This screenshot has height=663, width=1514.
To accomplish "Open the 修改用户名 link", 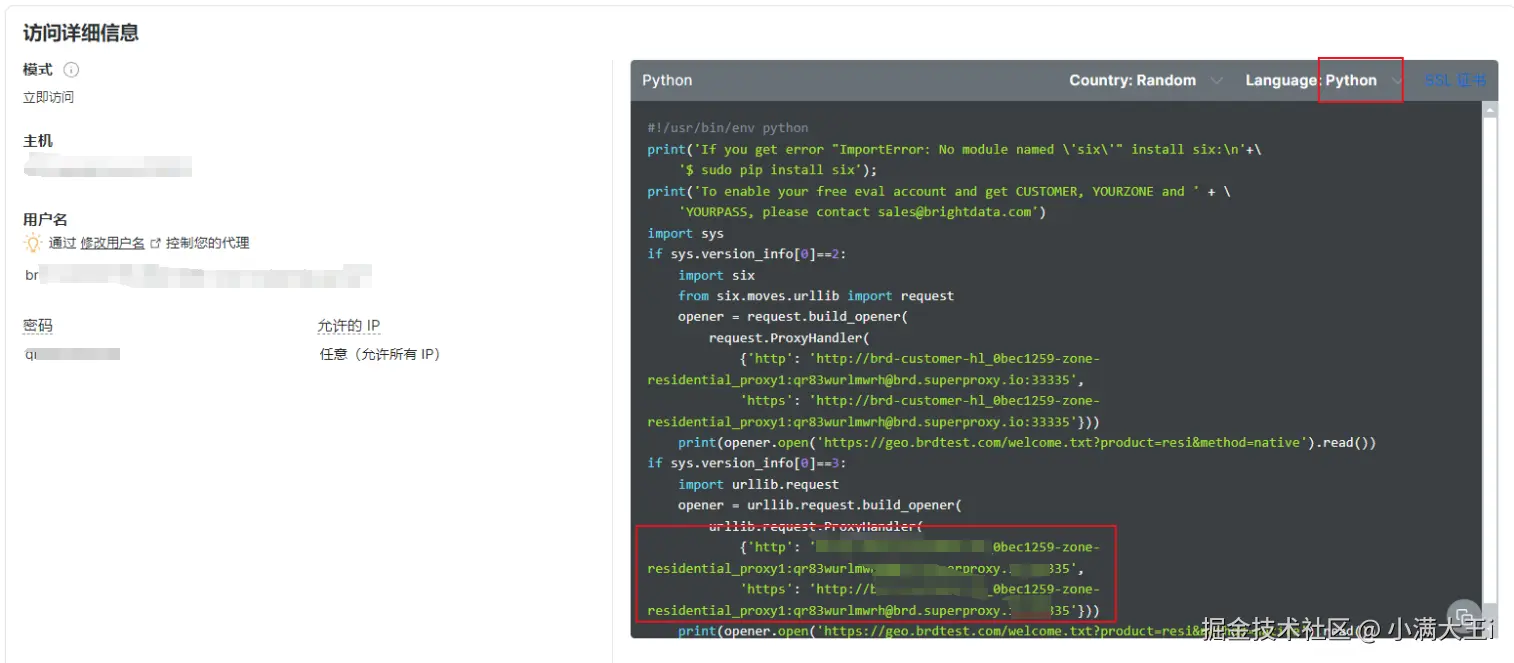I will click(x=113, y=243).
